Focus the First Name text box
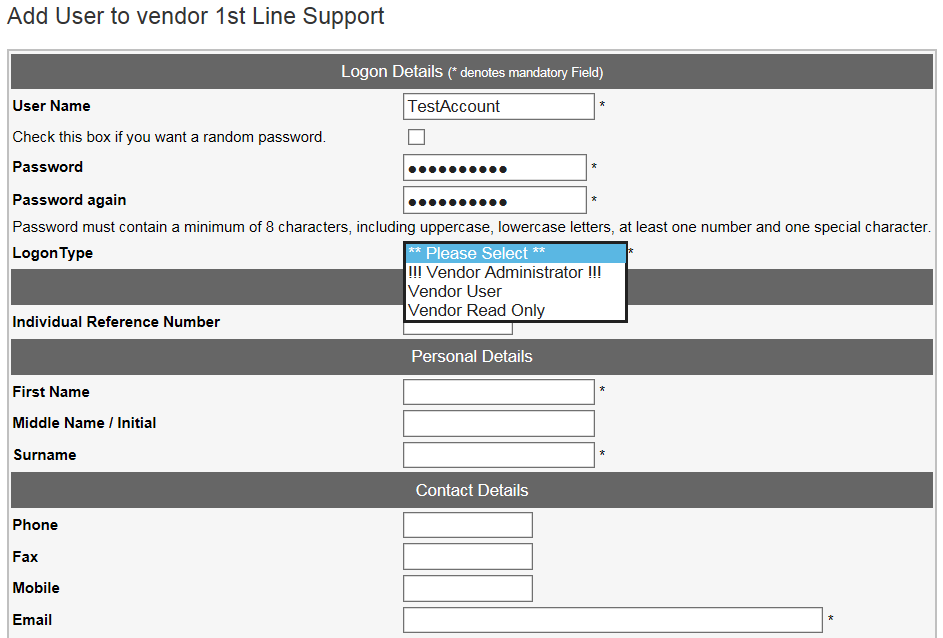This screenshot has height=638, width=943. click(498, 392)
